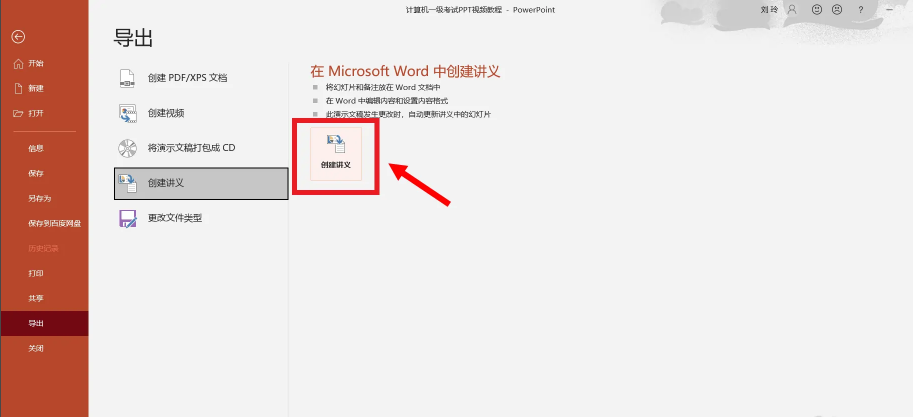The height and width of the screenshot is (417, 913).
Task: Click the smiley face feedback icon
Action: (817, 9)
